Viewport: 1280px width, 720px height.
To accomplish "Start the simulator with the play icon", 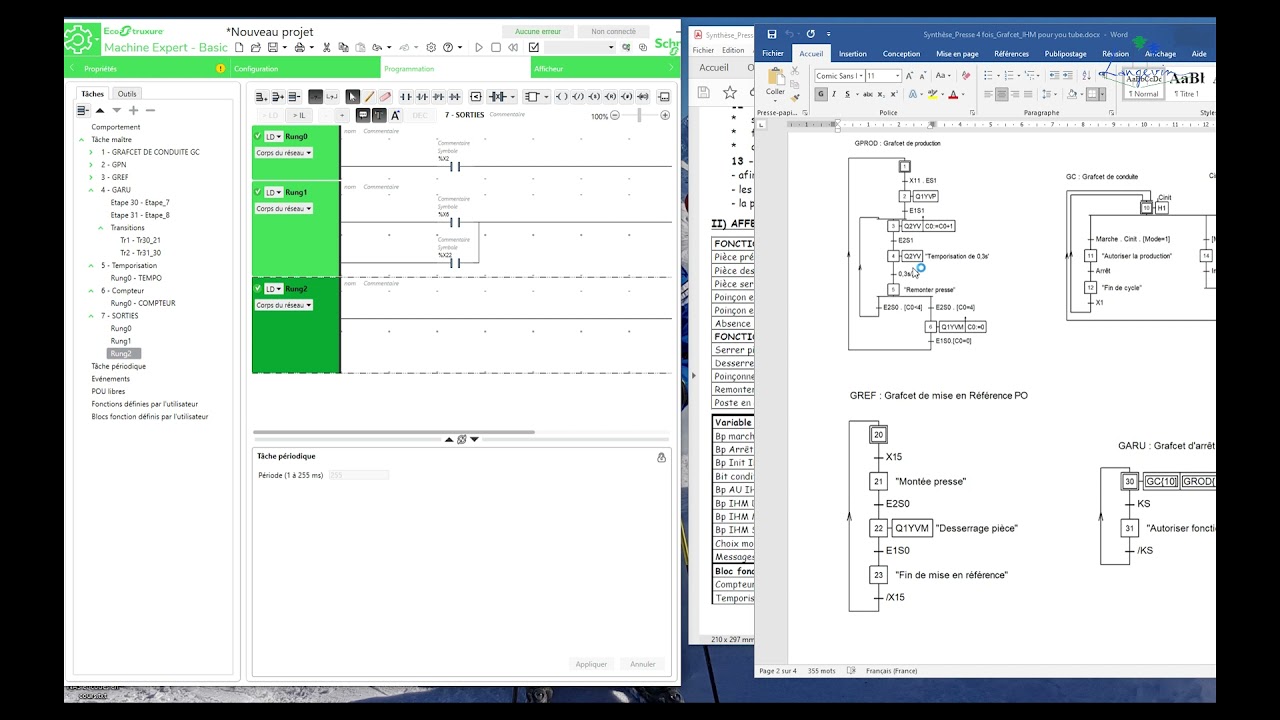I will (x=479, y=47).
